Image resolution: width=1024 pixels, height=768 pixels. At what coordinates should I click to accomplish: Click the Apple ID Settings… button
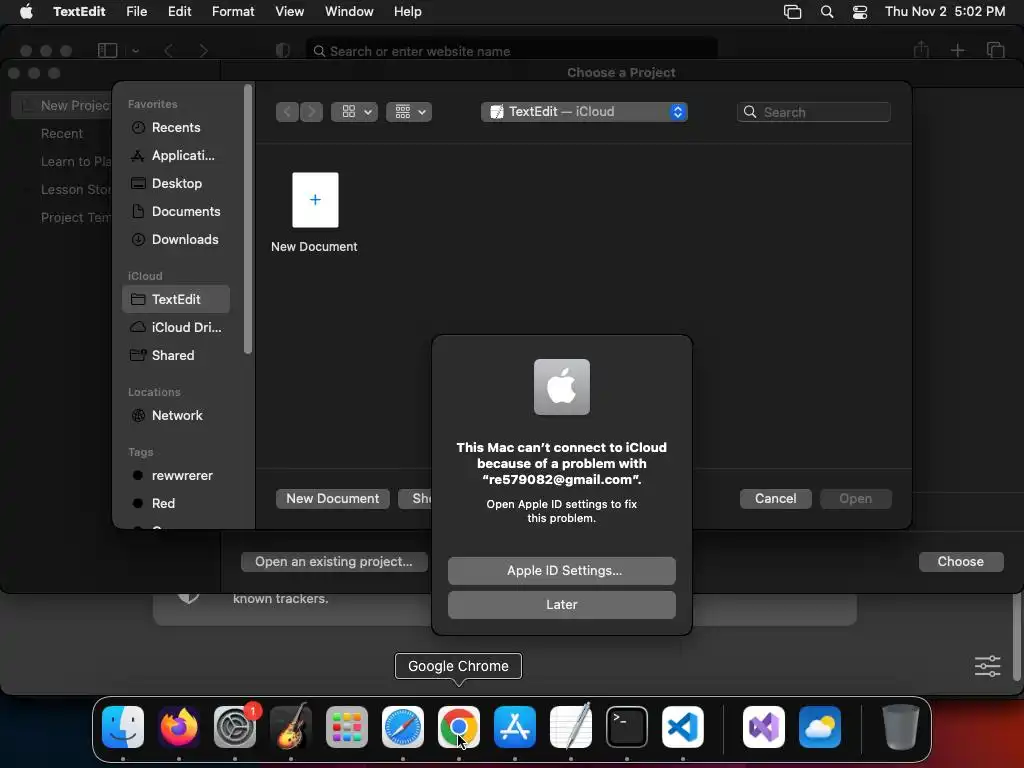(562, 571)
